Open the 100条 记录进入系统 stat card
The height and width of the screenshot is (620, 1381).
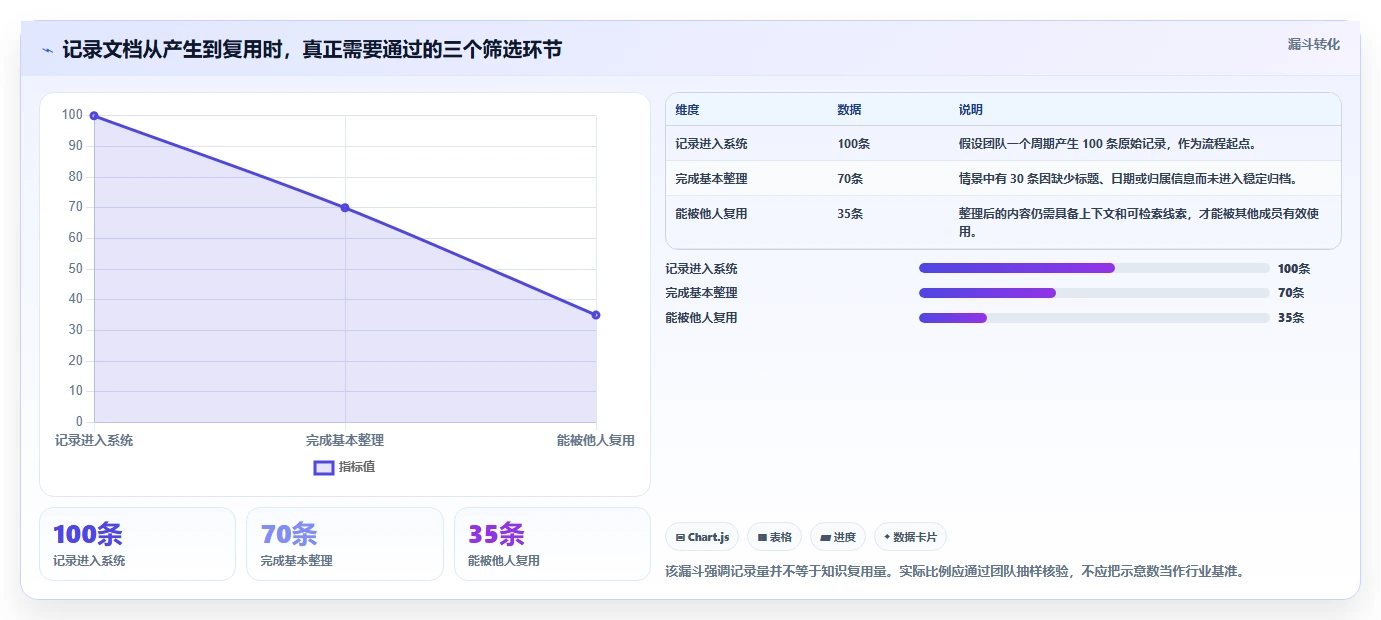[137, 544]
